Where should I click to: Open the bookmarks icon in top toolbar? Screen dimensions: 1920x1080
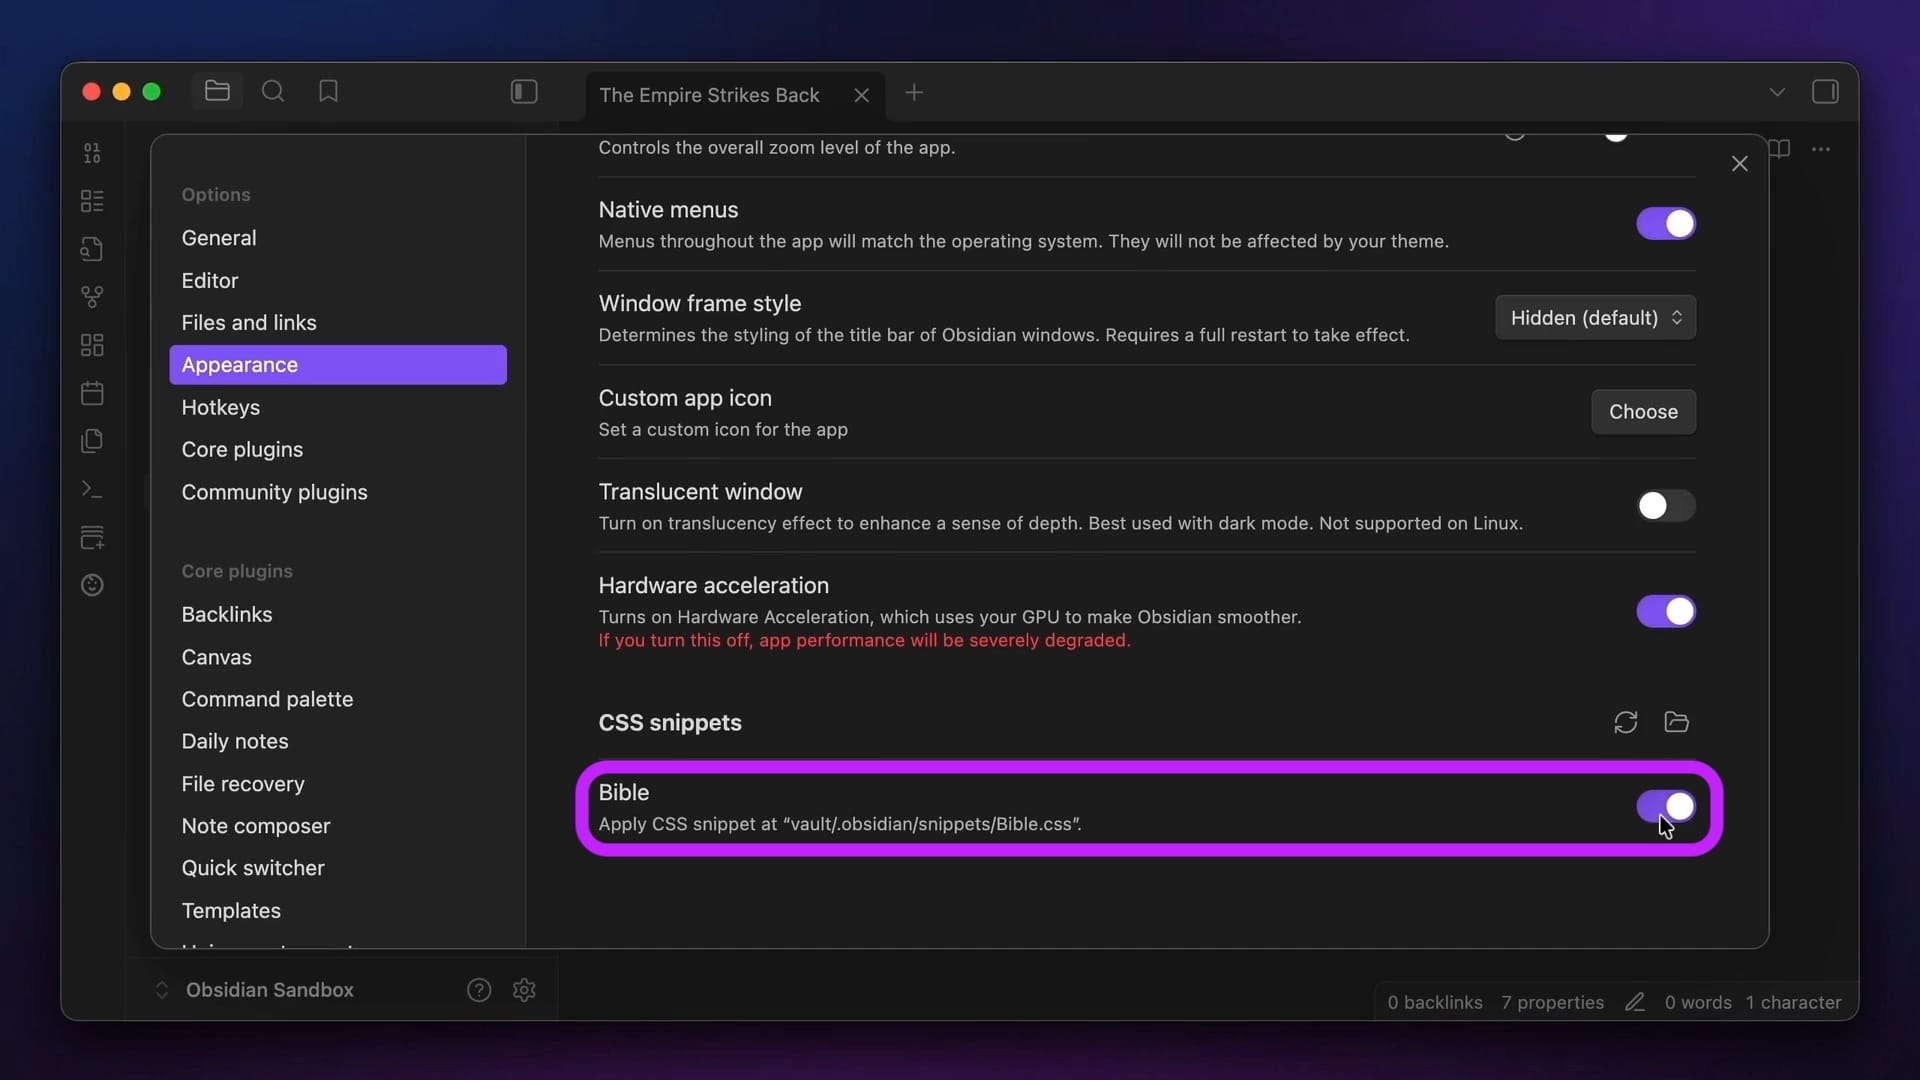[328, 92]
